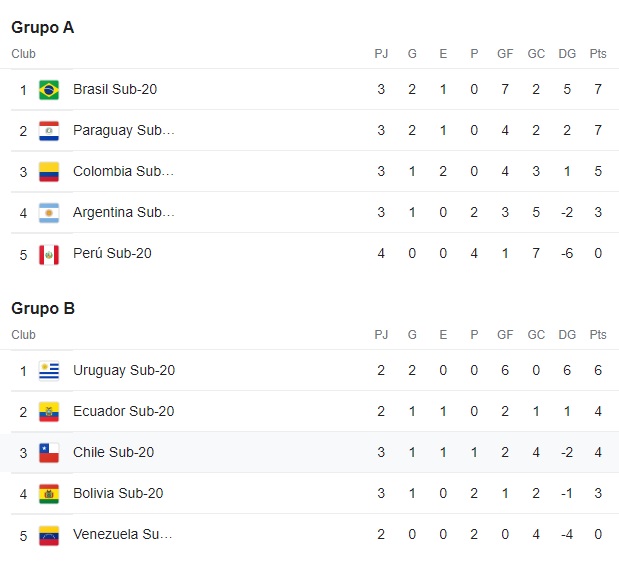Click the Pts column header in Grupo A
The width and height of the screenshot is (619, 578).
[598, 54]
